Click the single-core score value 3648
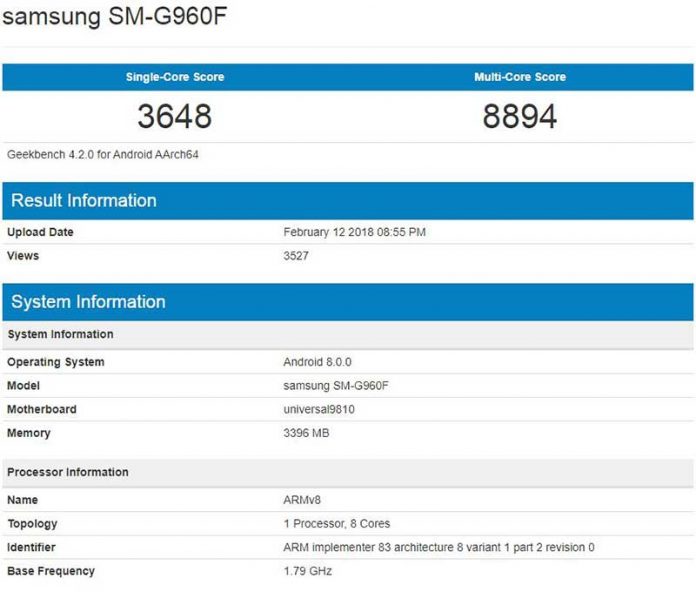The image size is (696, 592). (x=174, y=116)
